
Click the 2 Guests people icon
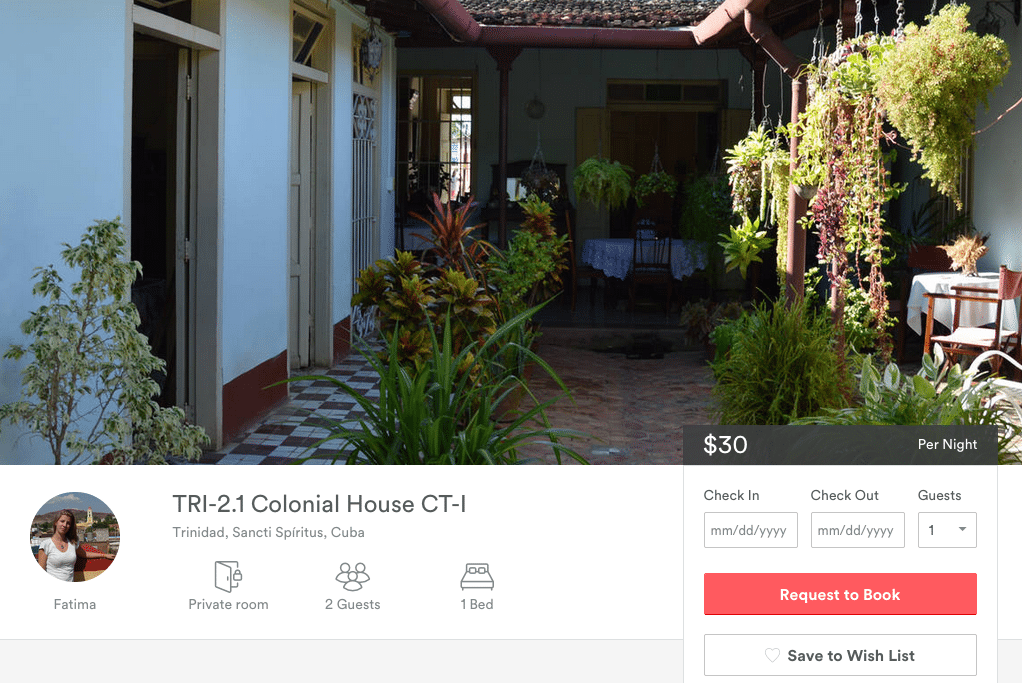pyautogui.click(x=353, y=576)
